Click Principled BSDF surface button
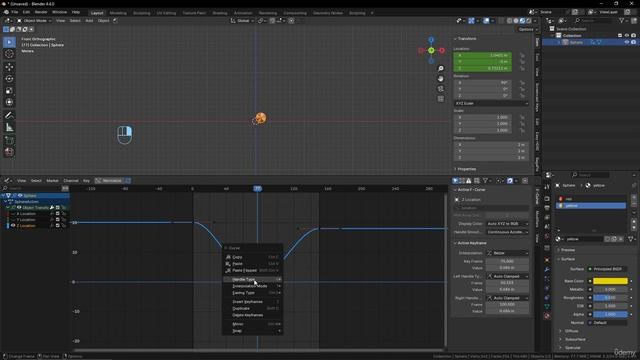Viewport: 640px width, 360px height. [607, 269]
